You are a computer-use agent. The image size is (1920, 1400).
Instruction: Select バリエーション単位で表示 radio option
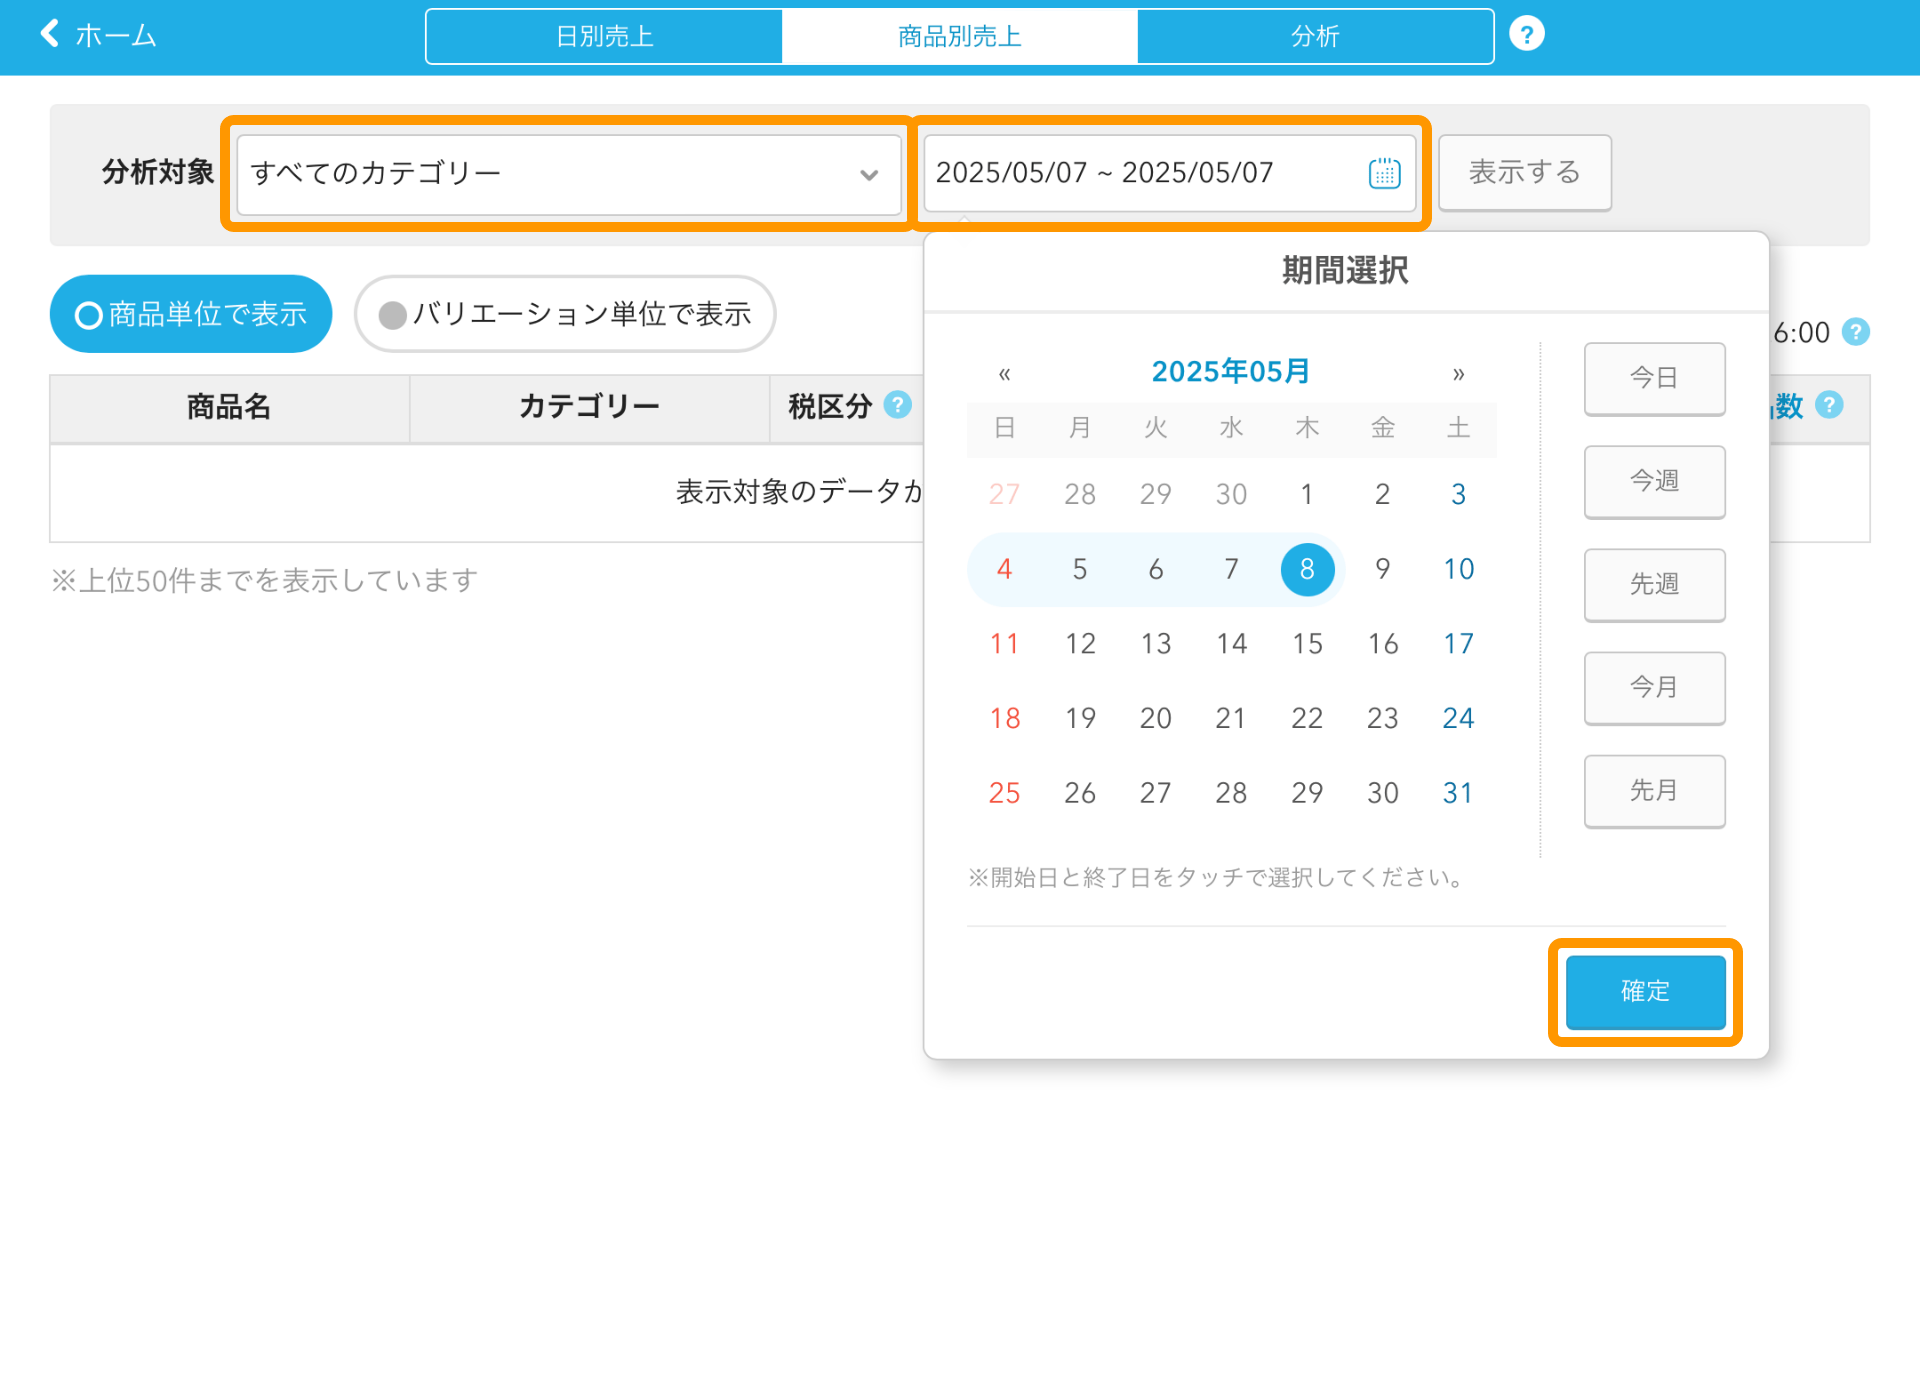point(565,315)
